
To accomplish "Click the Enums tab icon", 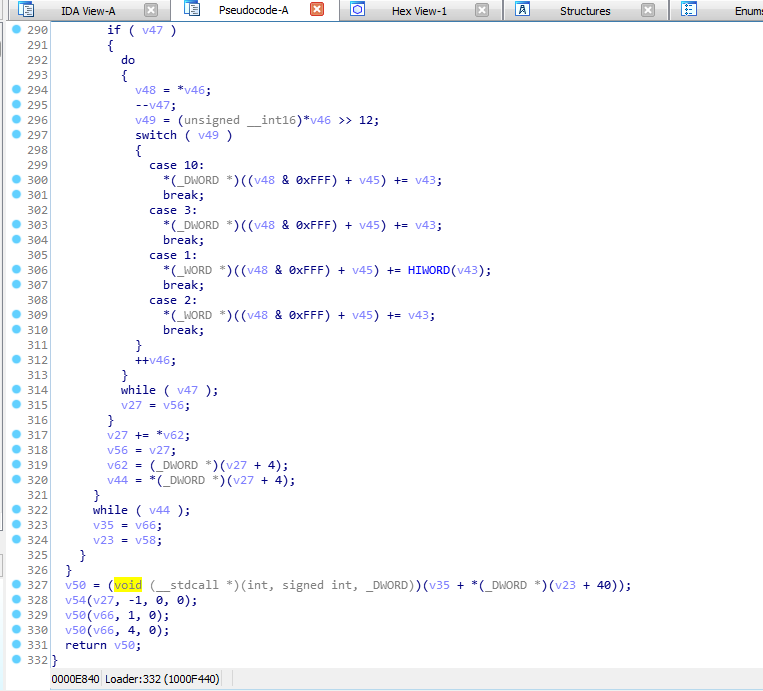I will click(x=689, y=11).
